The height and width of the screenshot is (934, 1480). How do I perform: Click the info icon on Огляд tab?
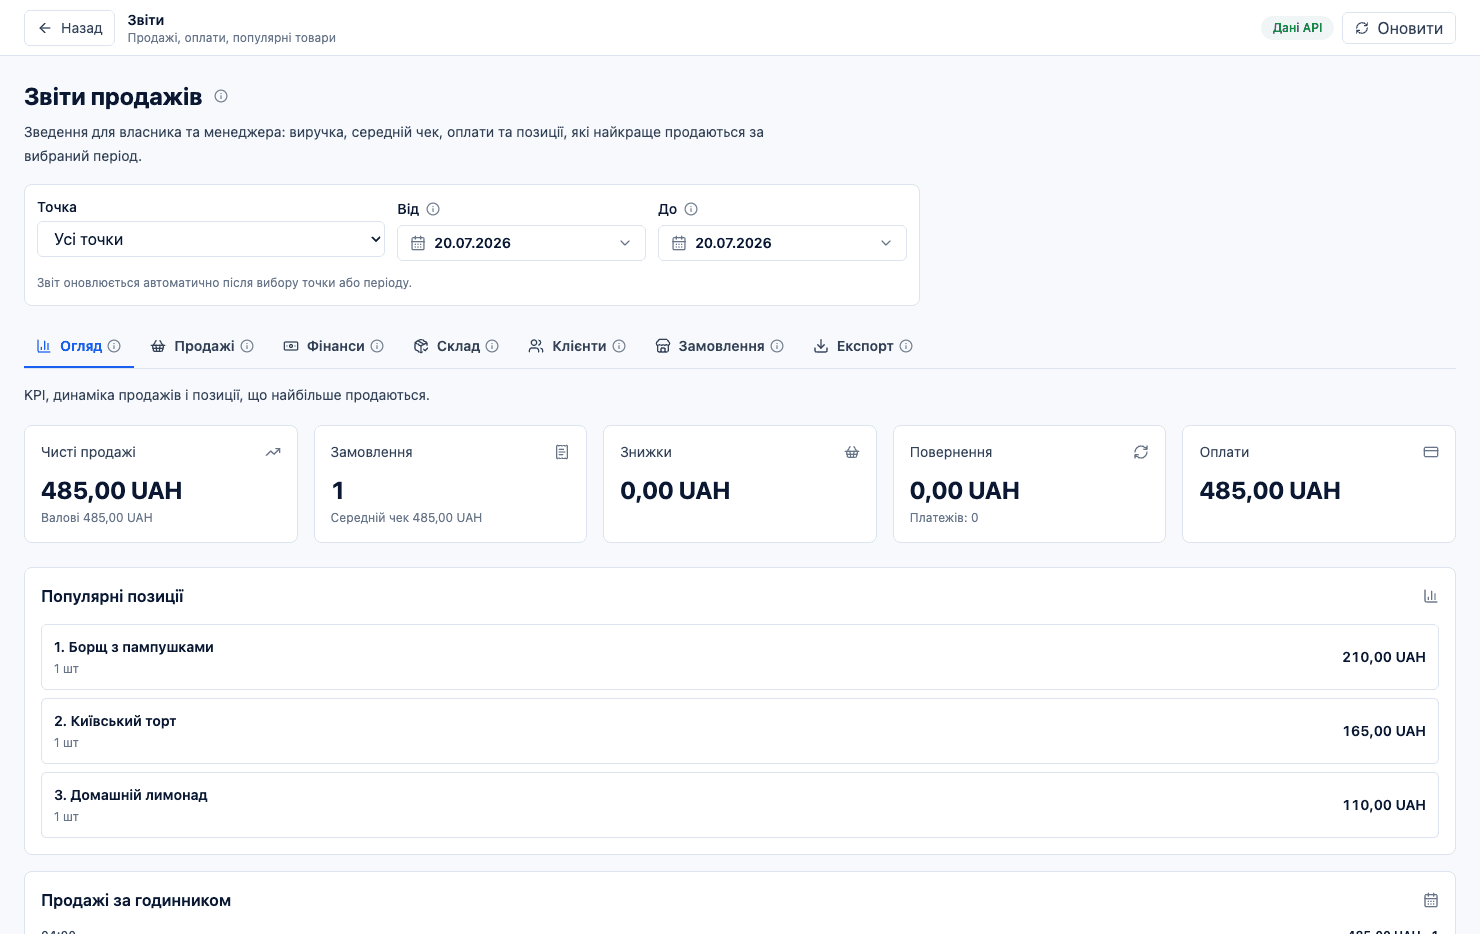[114, 346]
